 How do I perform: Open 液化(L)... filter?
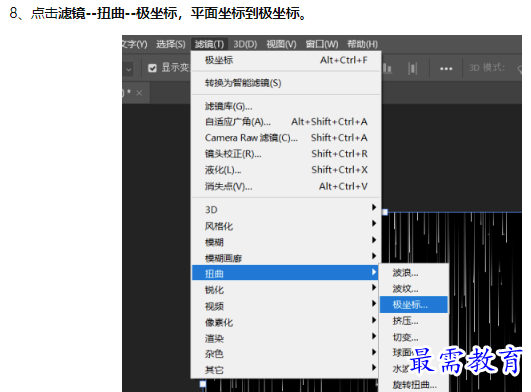(286, 170)
